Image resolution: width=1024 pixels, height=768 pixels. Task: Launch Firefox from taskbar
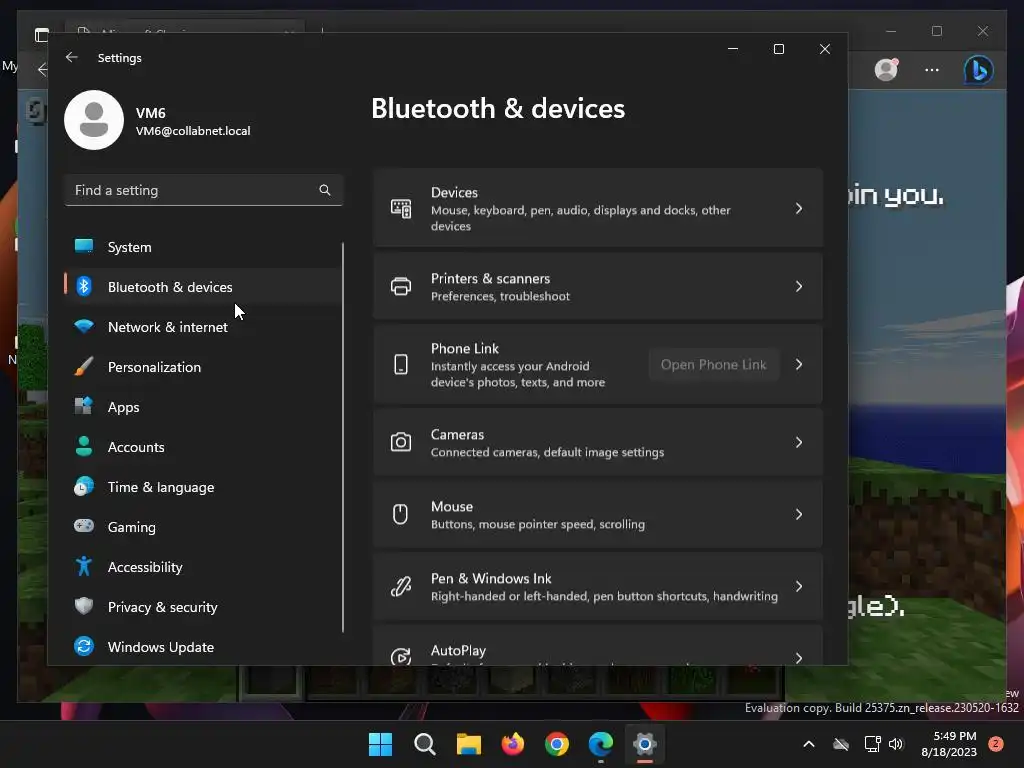point(513,744)
